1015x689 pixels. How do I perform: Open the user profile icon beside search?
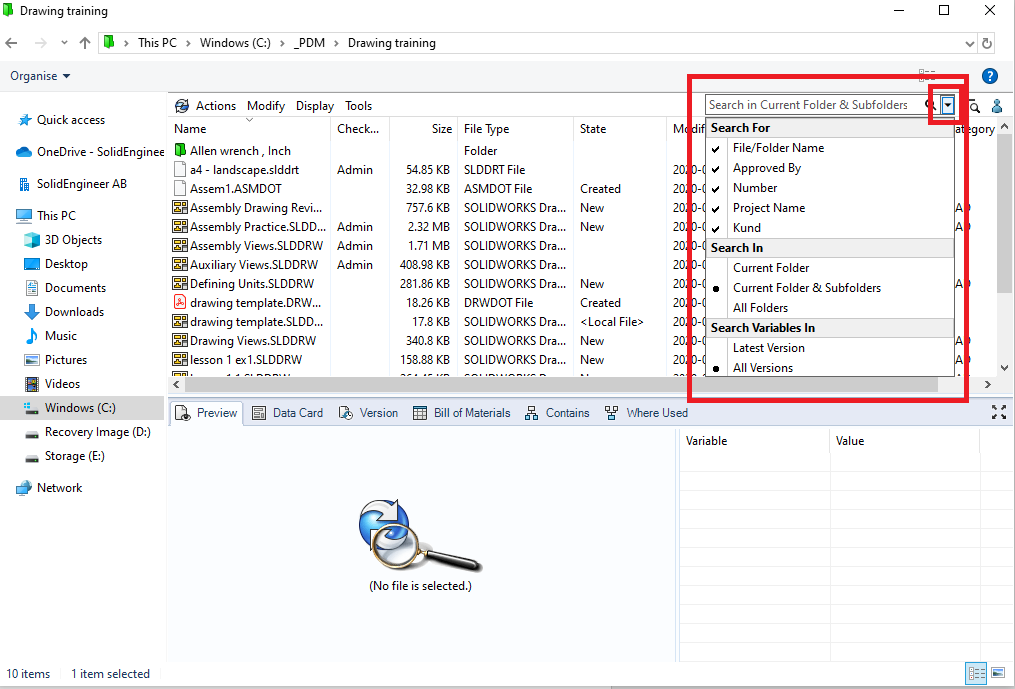pyautogui.click(x=997, y=106)
